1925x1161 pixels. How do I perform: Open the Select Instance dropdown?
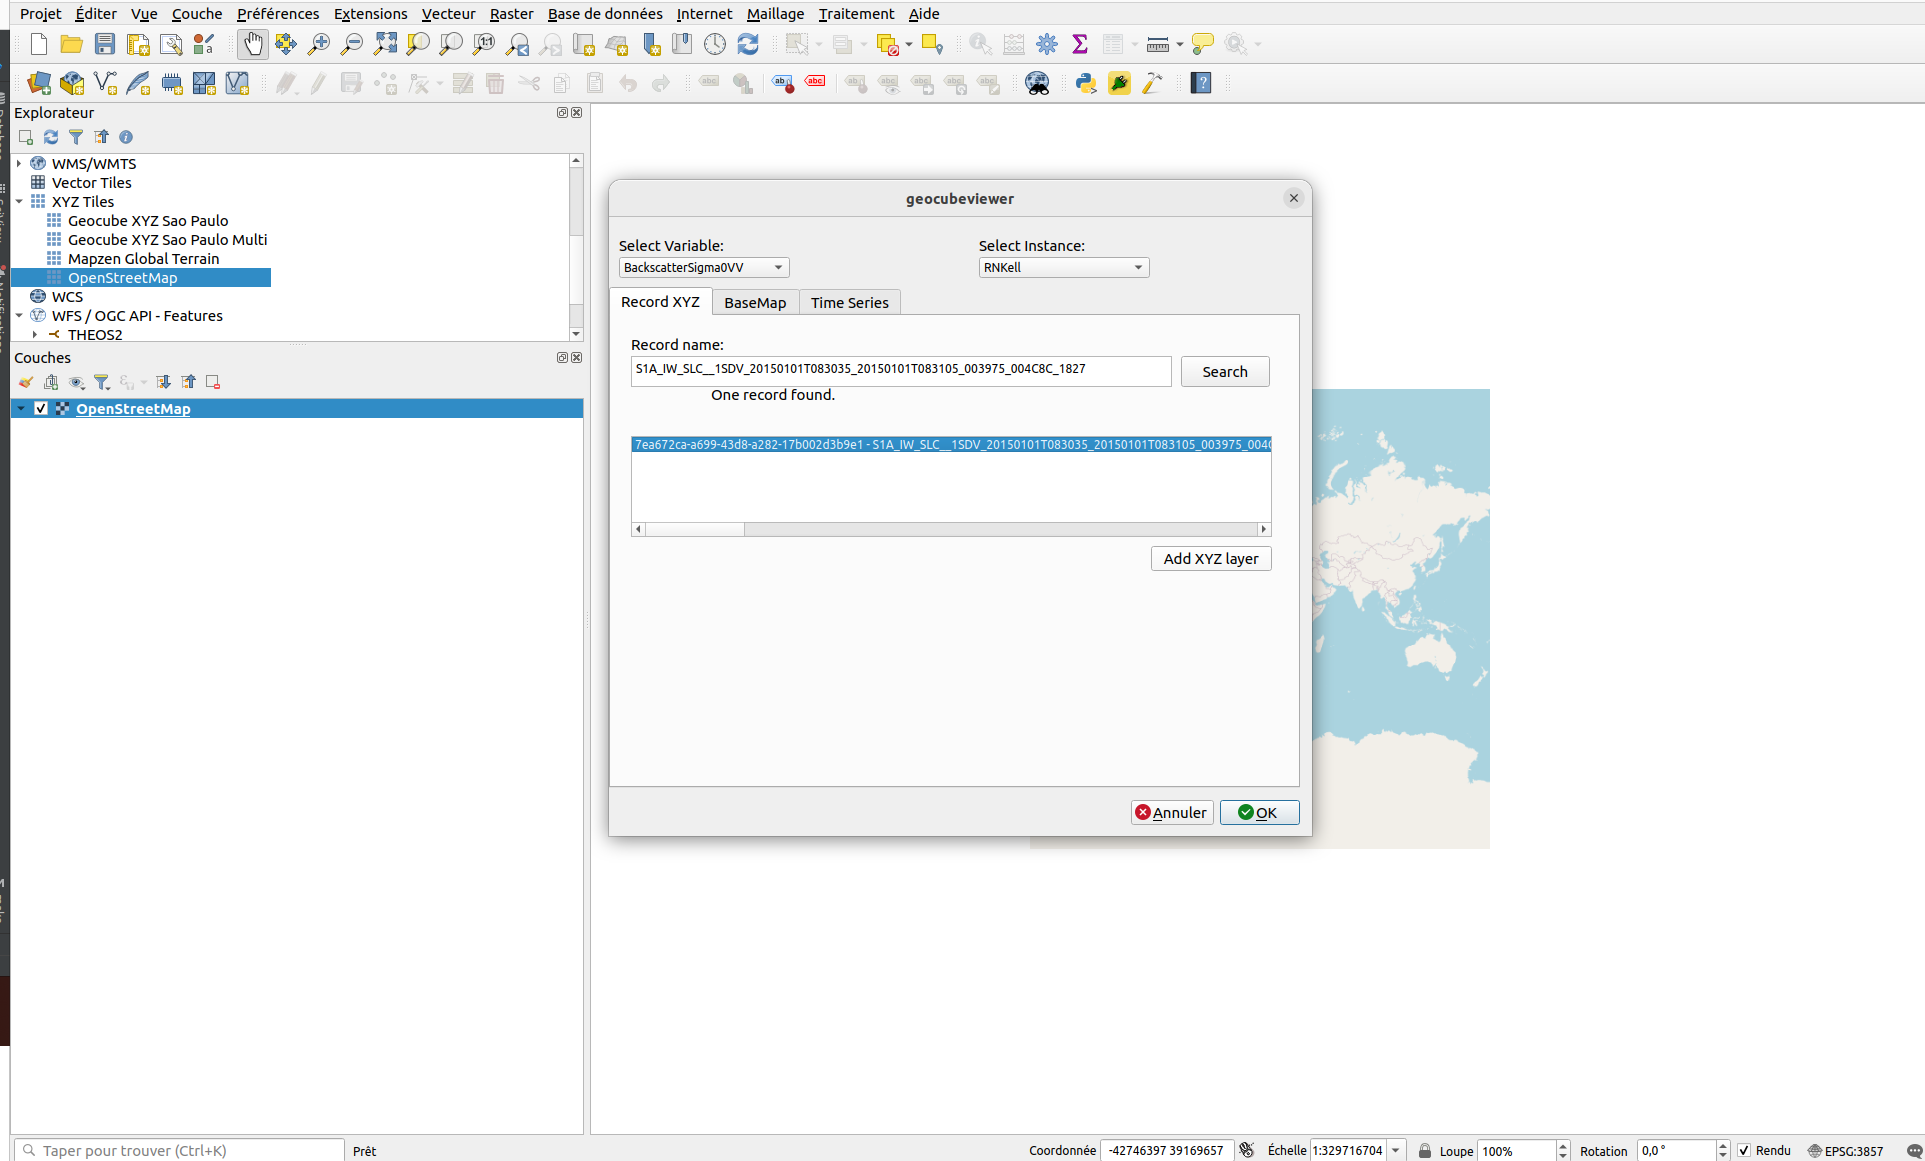point(1064,267)
